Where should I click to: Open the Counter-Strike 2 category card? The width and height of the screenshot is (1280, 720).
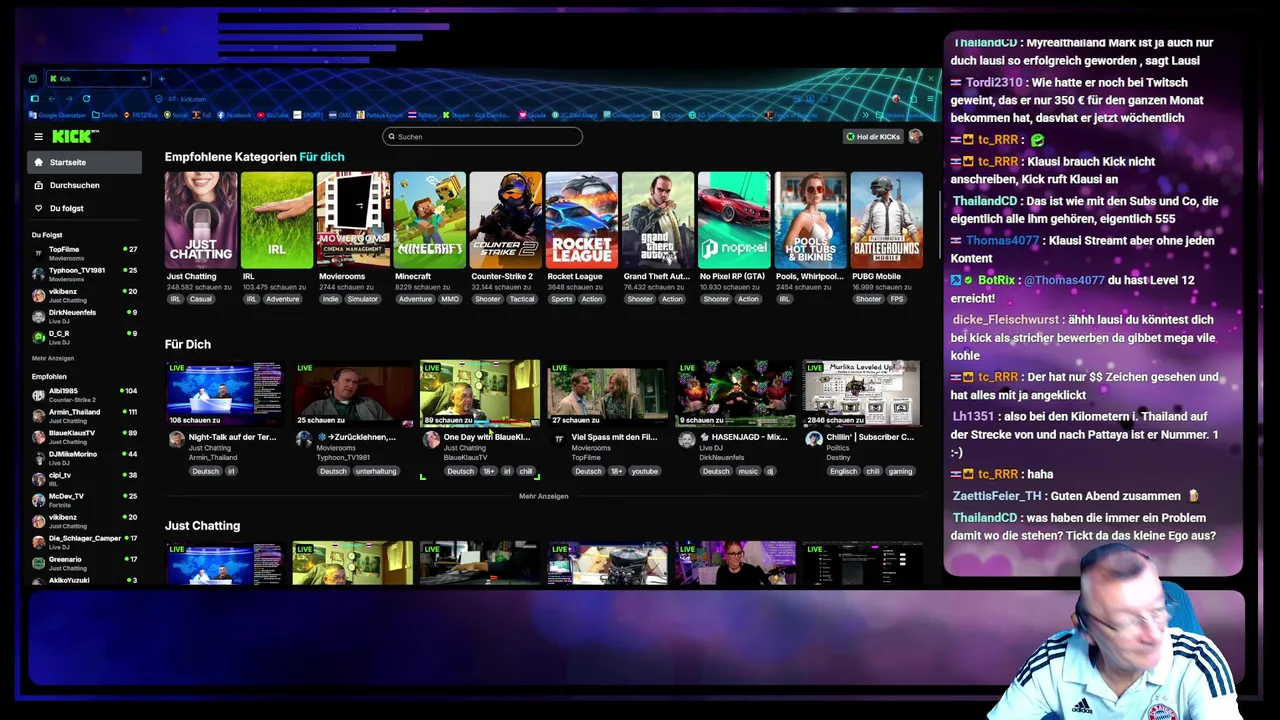(505, 220)
